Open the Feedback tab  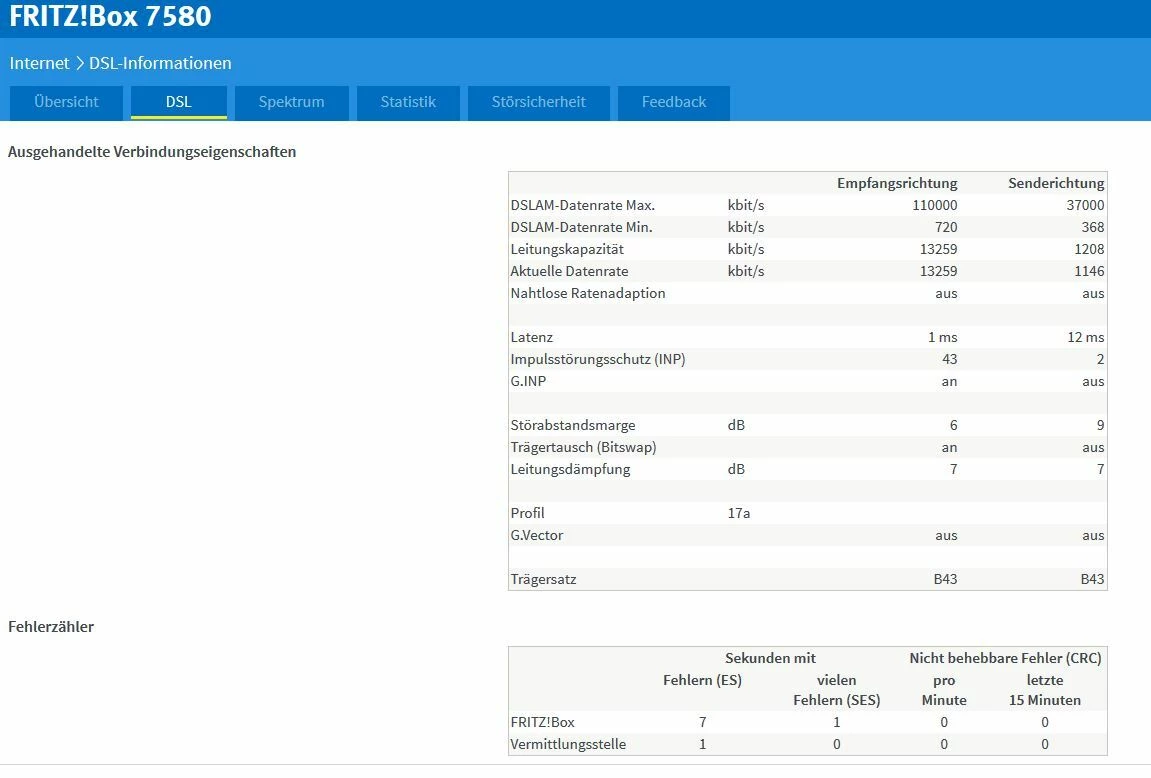tap(673, 102)
